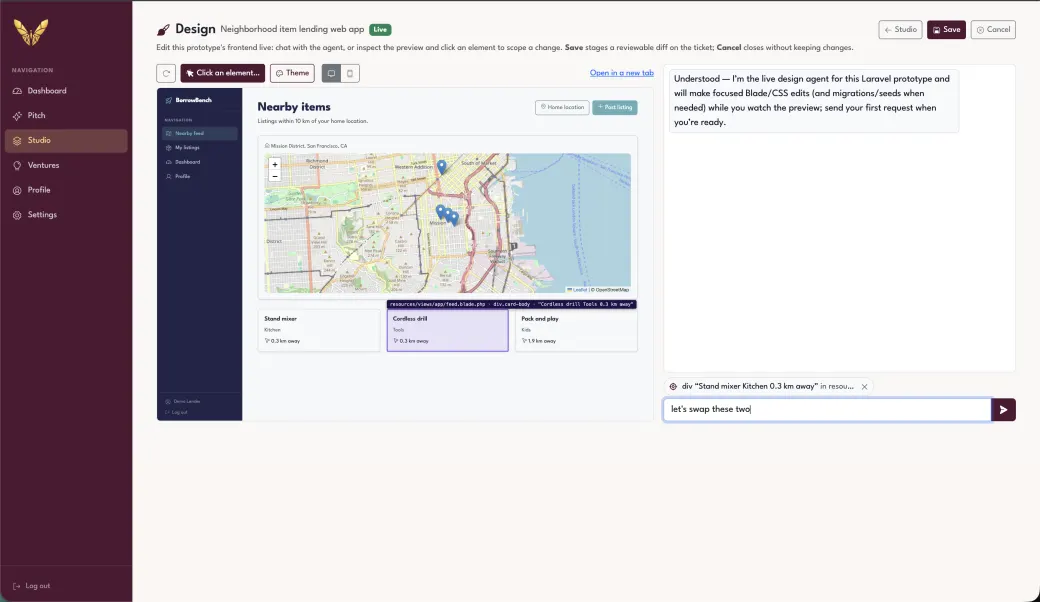
Task: Click the Settings gear icon
Action: pyautogui.click(x=17, y=215)
